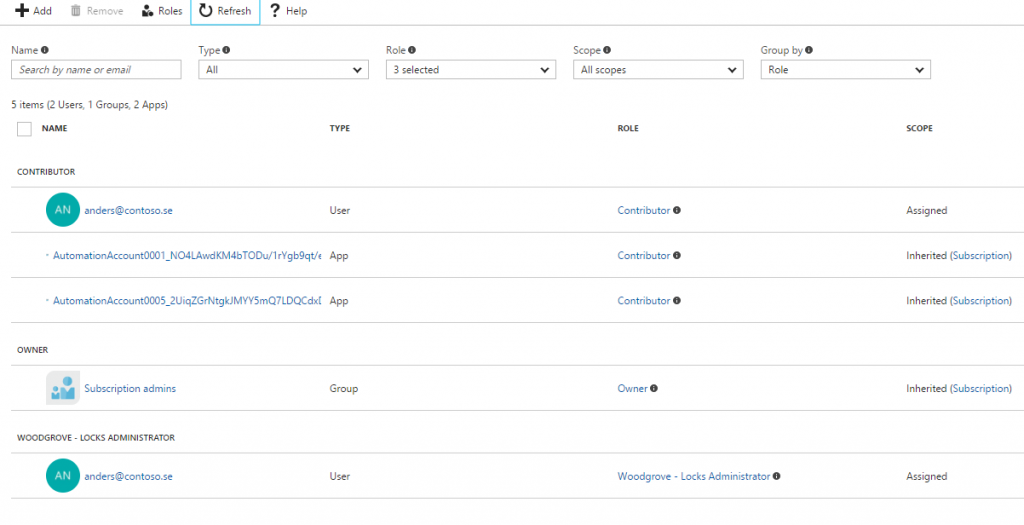Open anders@contoso.se under Contributor group
The image size is (1024, 525).
tap(129, 210)
